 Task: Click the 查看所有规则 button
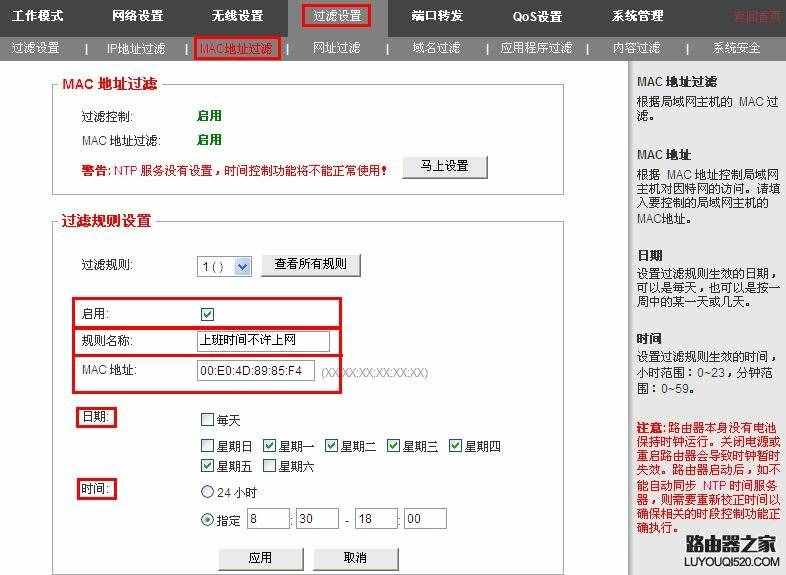click(x=311, y=265)
